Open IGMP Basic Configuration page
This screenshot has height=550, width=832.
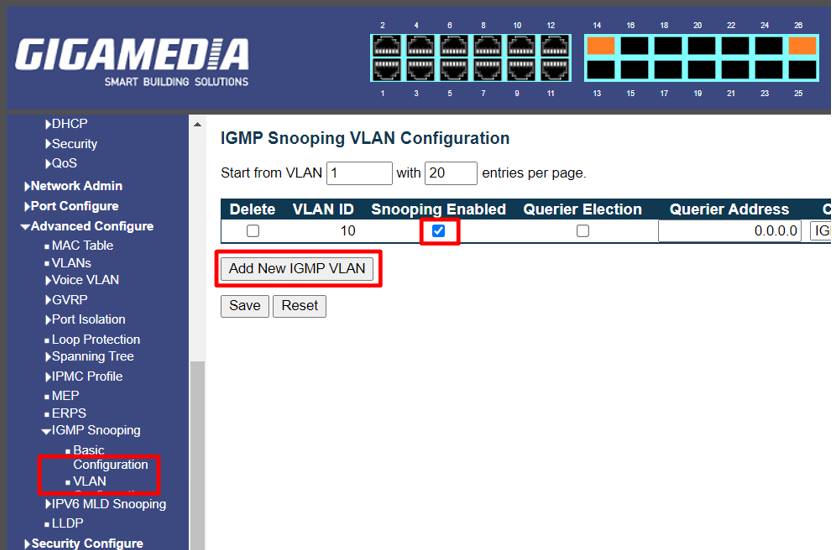pos(107,458)
